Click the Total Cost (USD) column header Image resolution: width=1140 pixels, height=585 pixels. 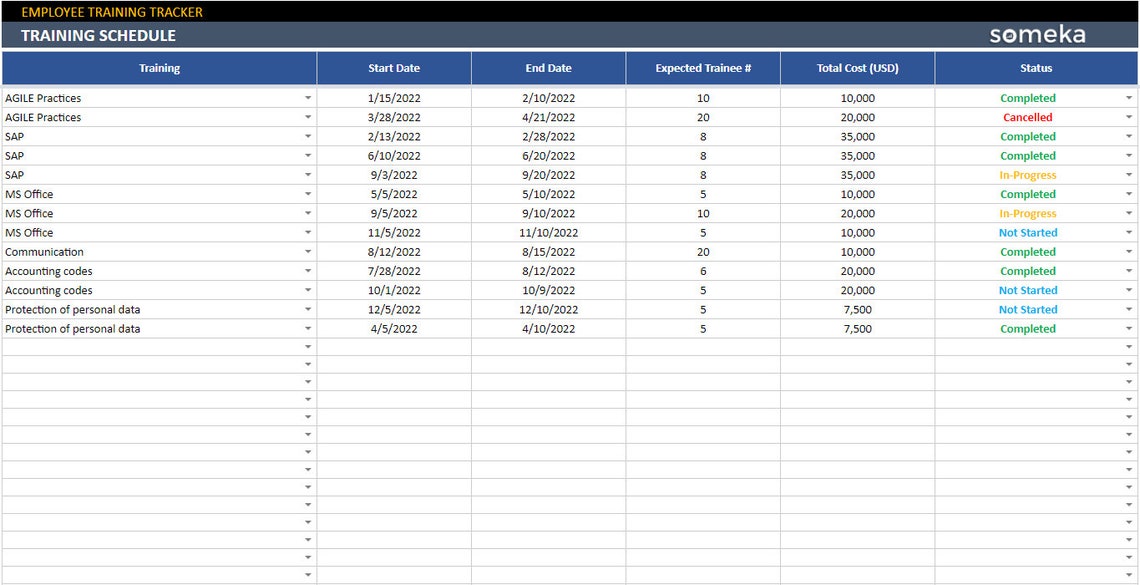point(857,68)
